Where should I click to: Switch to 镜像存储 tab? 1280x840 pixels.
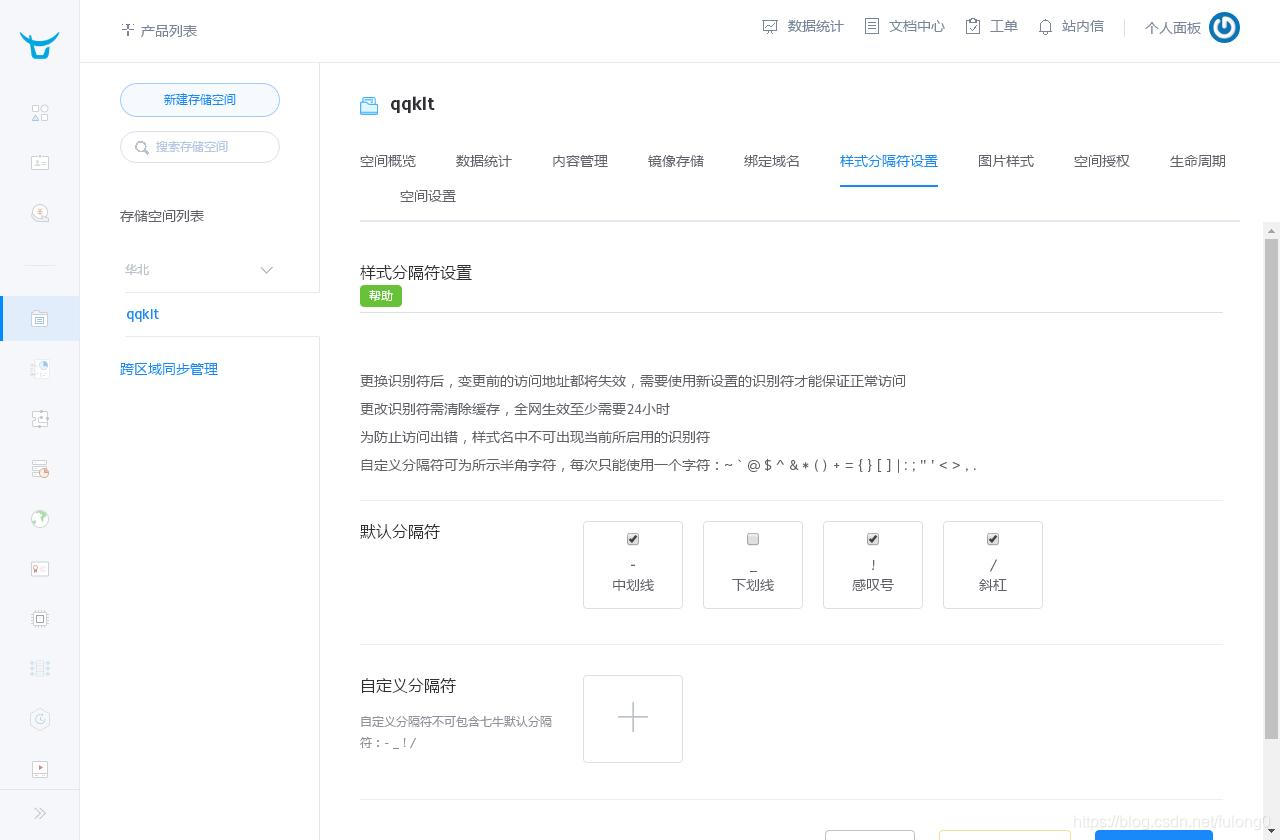coord(676,161)
